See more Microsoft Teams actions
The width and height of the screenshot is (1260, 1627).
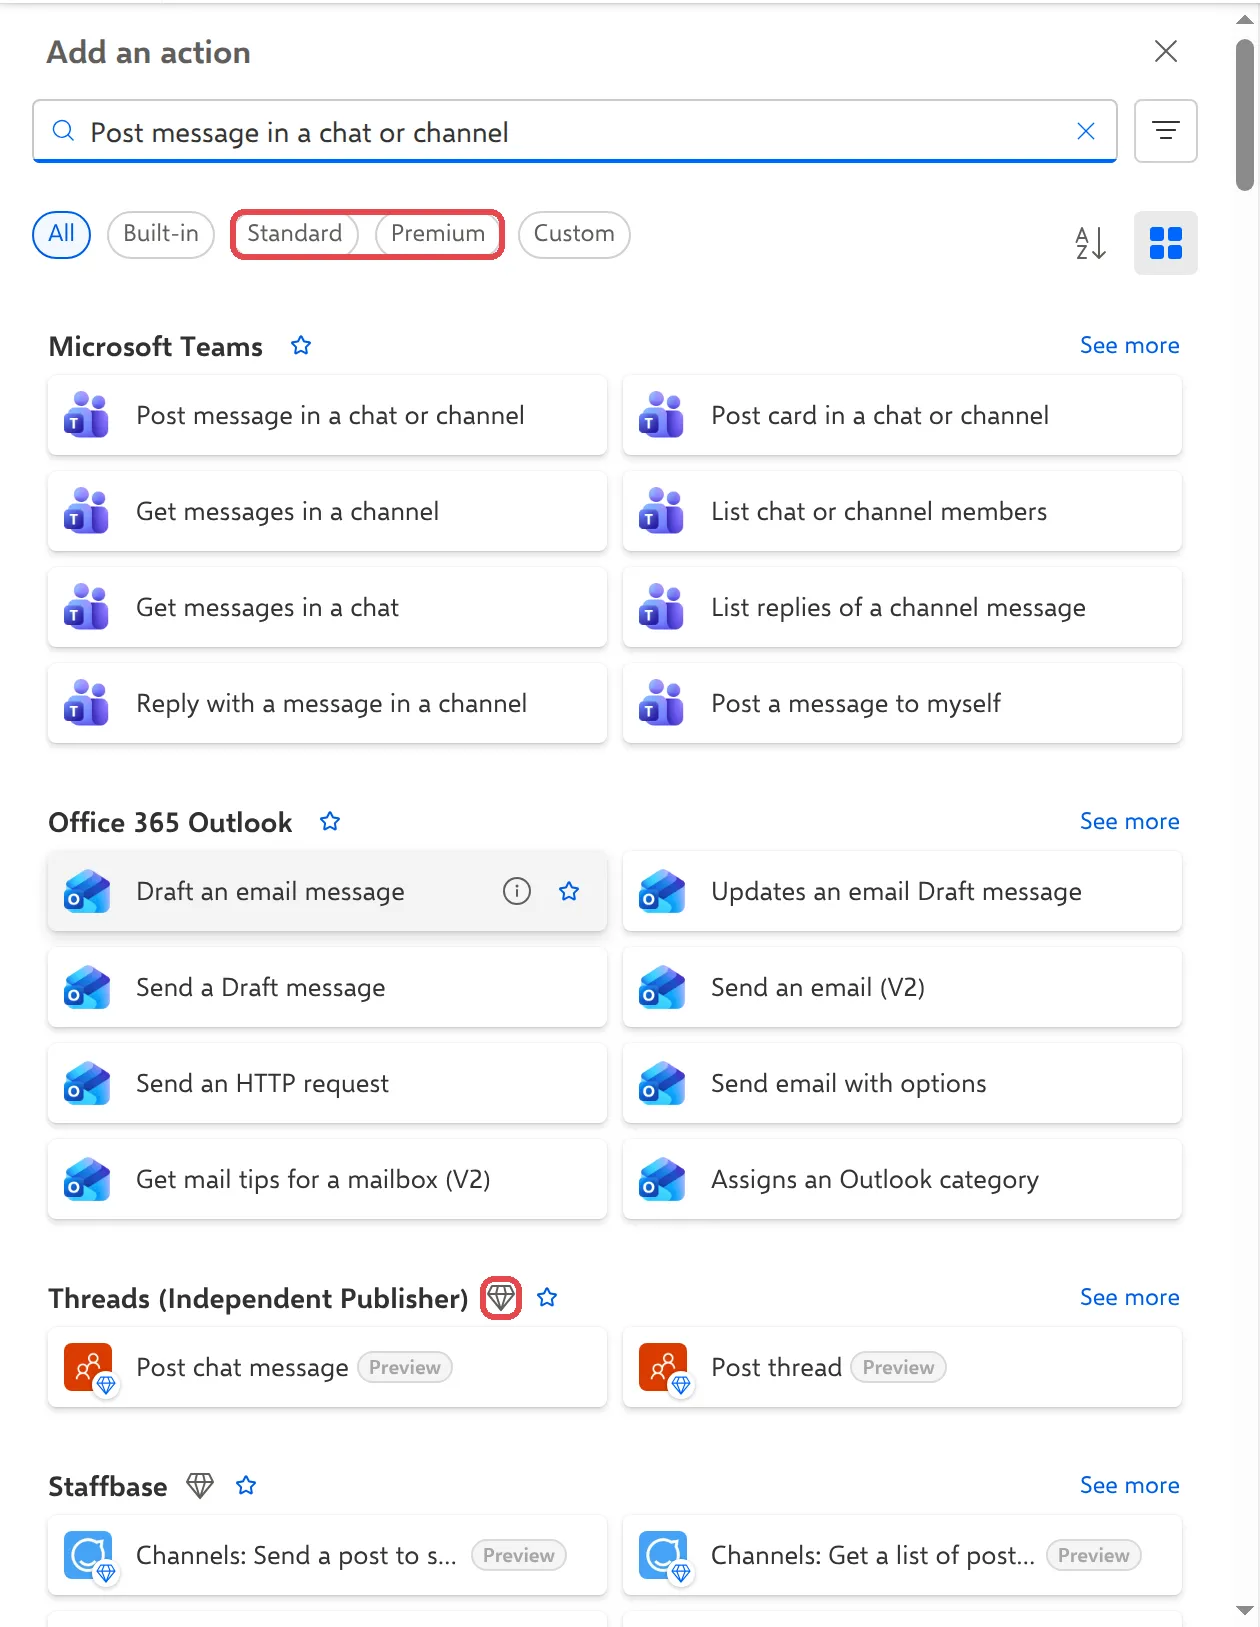coord(1129,346)
